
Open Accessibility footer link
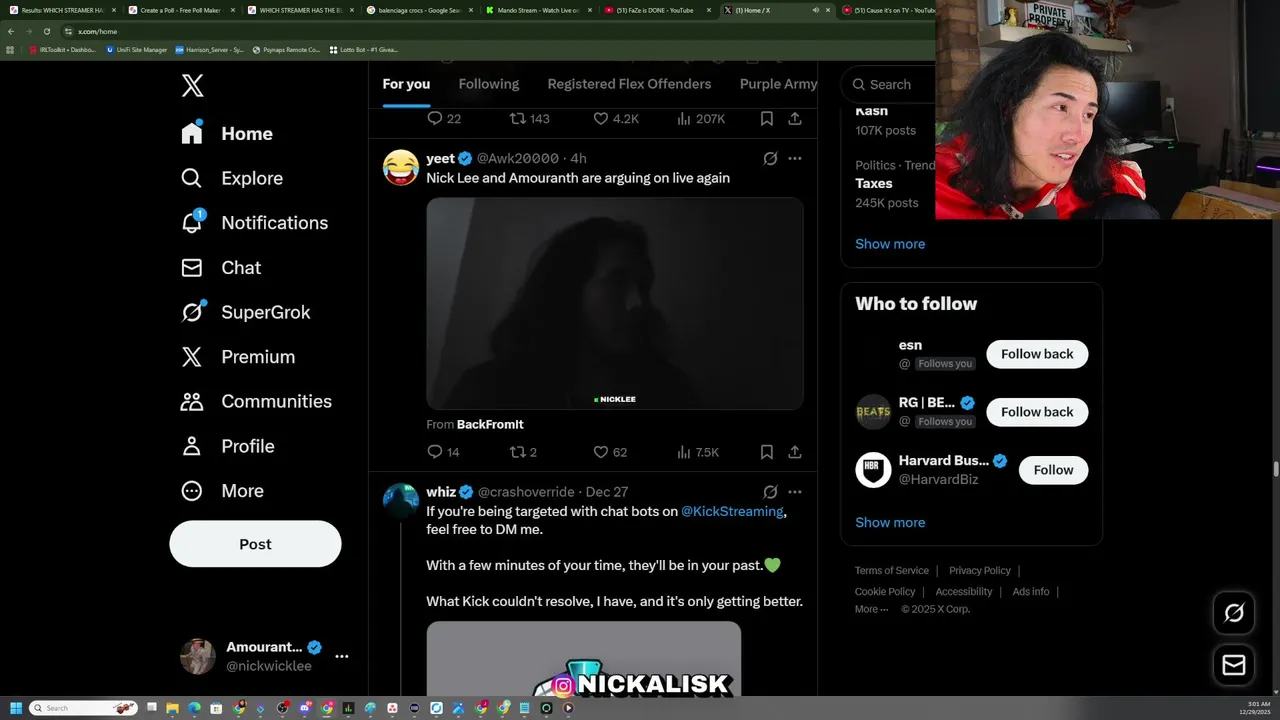click(x=964, y=591)
